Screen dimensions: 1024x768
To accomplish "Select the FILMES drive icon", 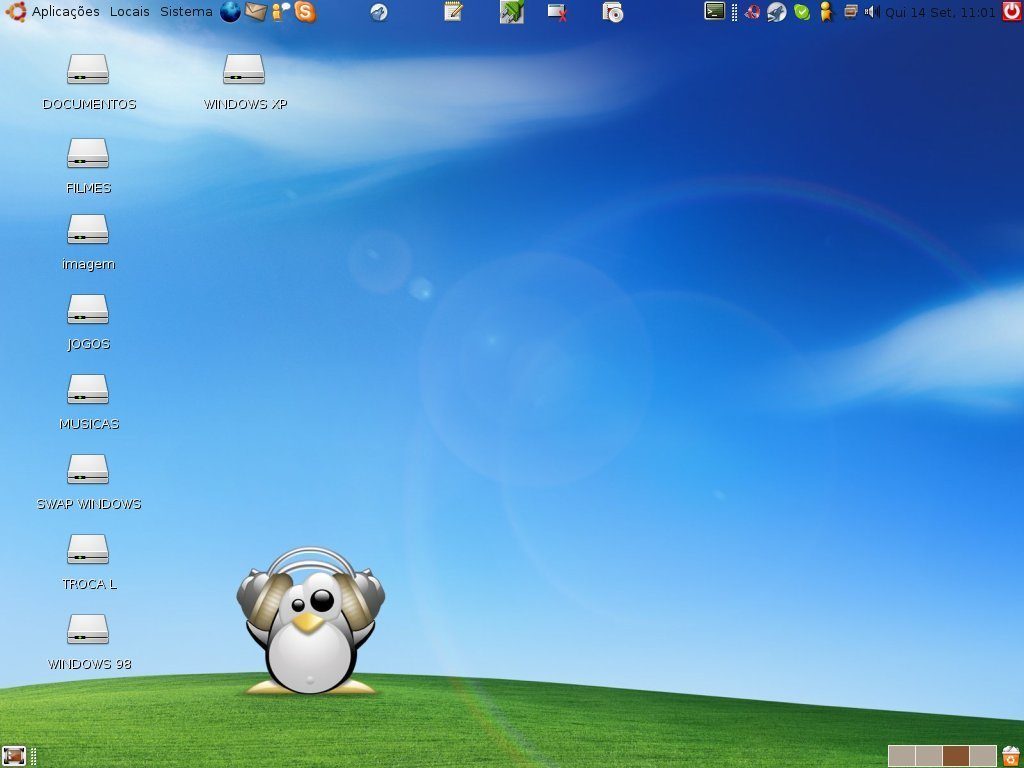I will coord(88,153).
